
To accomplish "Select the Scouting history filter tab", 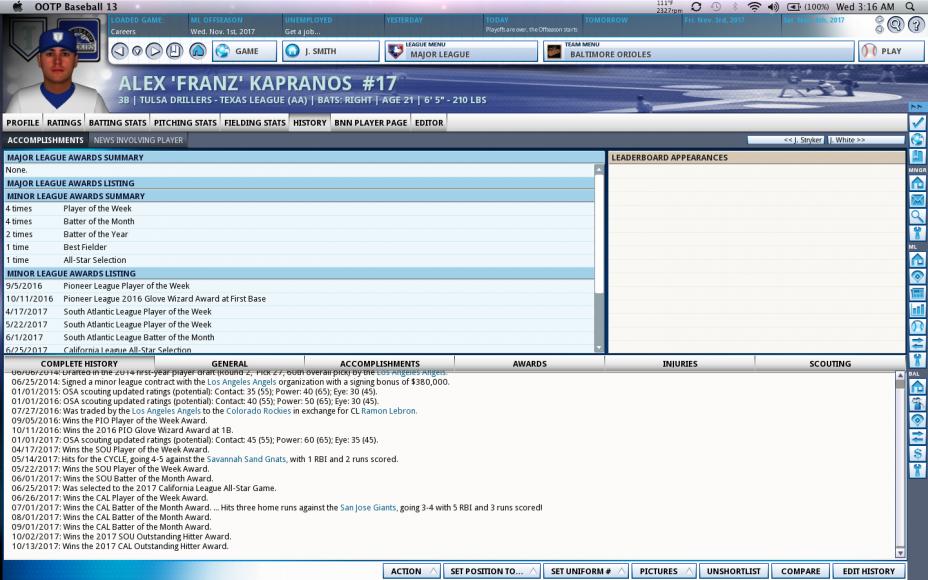I will pos(830,363).
